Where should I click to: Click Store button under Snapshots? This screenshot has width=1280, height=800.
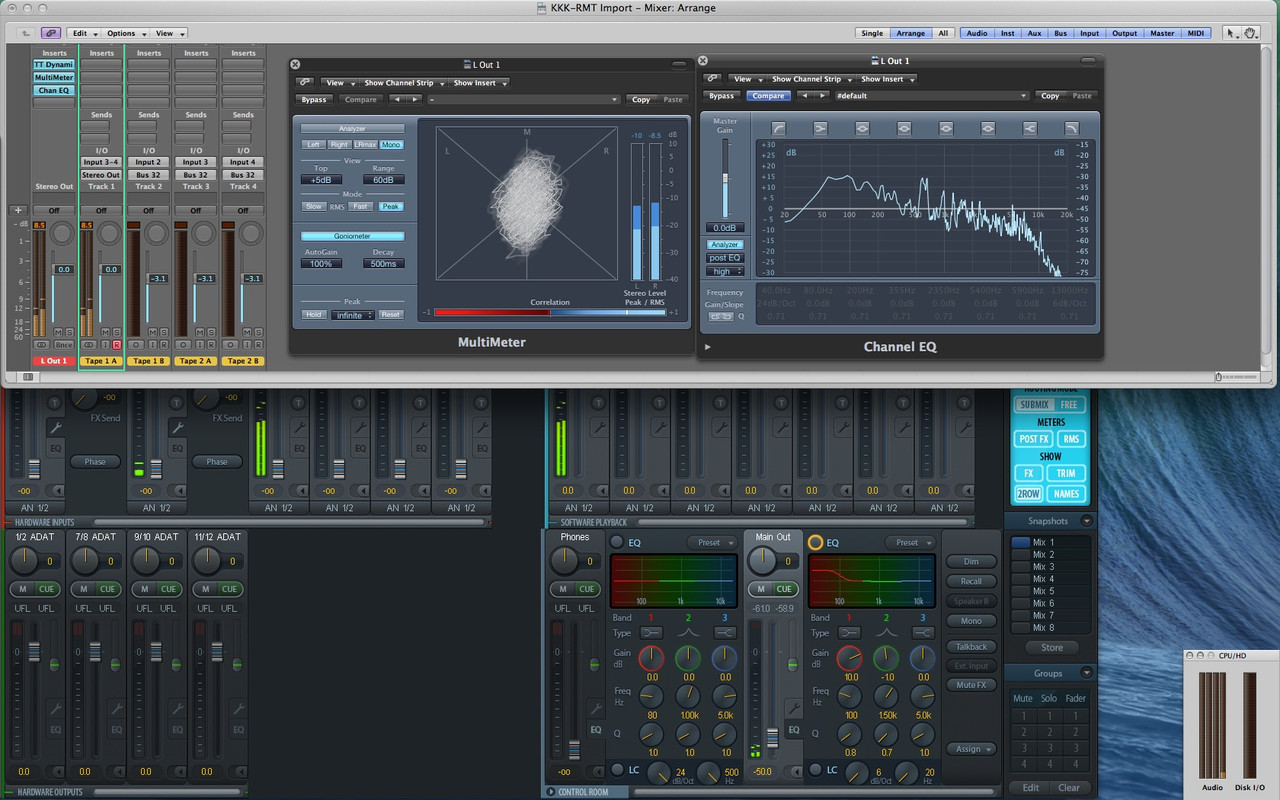(1052, 648)
